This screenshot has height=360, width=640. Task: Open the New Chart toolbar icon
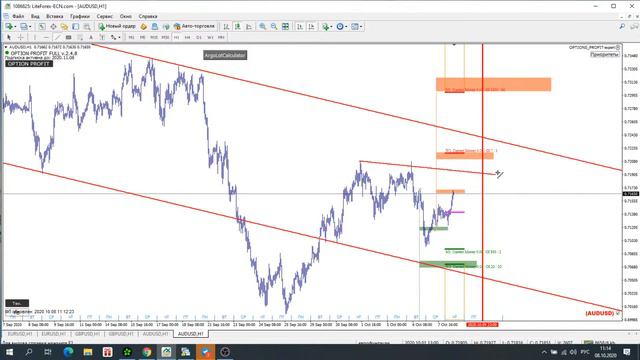(x=9, y=27)
